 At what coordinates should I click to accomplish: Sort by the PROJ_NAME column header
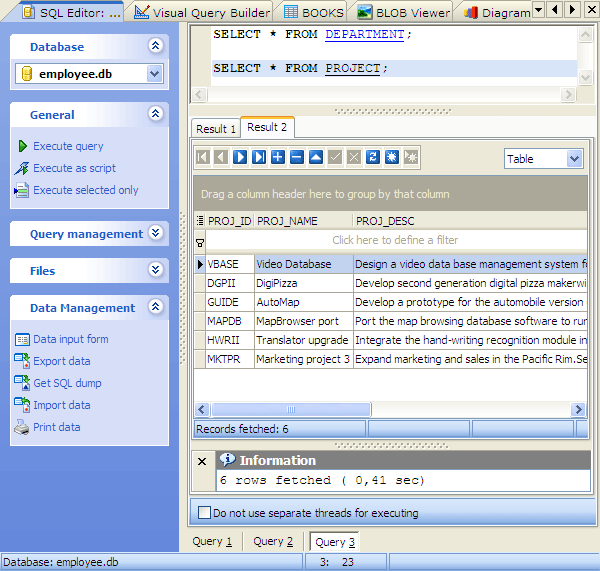click(x=303, y=221)
